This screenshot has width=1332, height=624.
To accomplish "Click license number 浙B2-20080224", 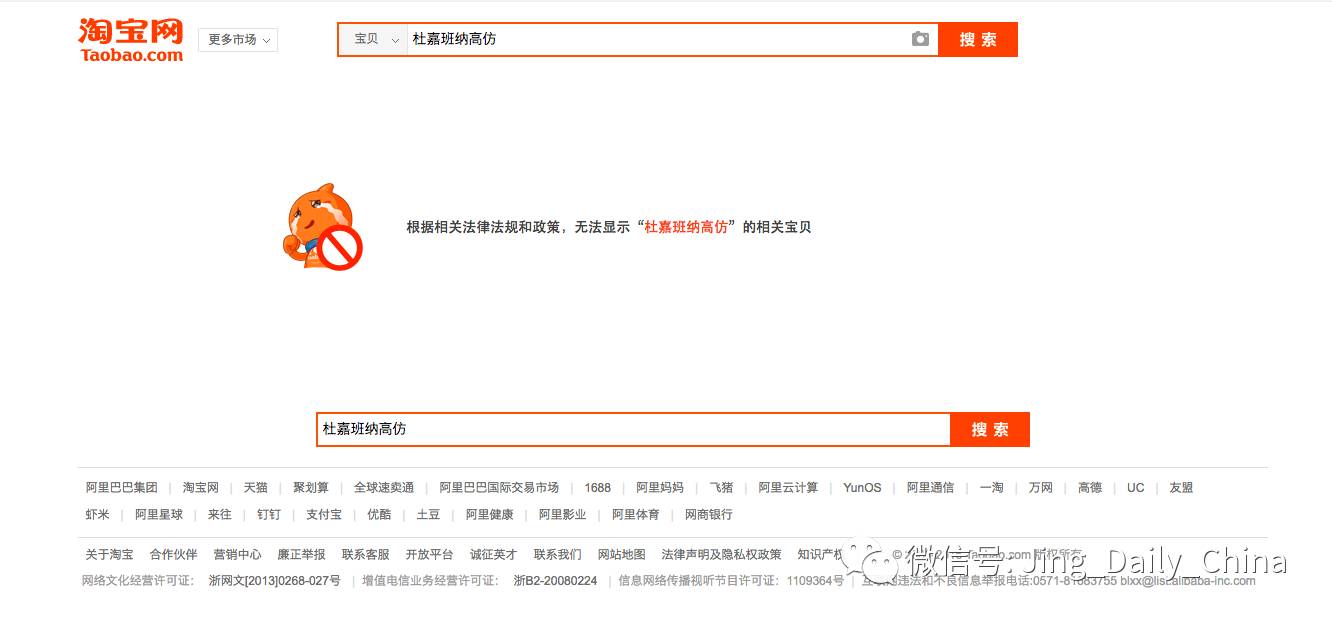I will (x=555, y=580).
